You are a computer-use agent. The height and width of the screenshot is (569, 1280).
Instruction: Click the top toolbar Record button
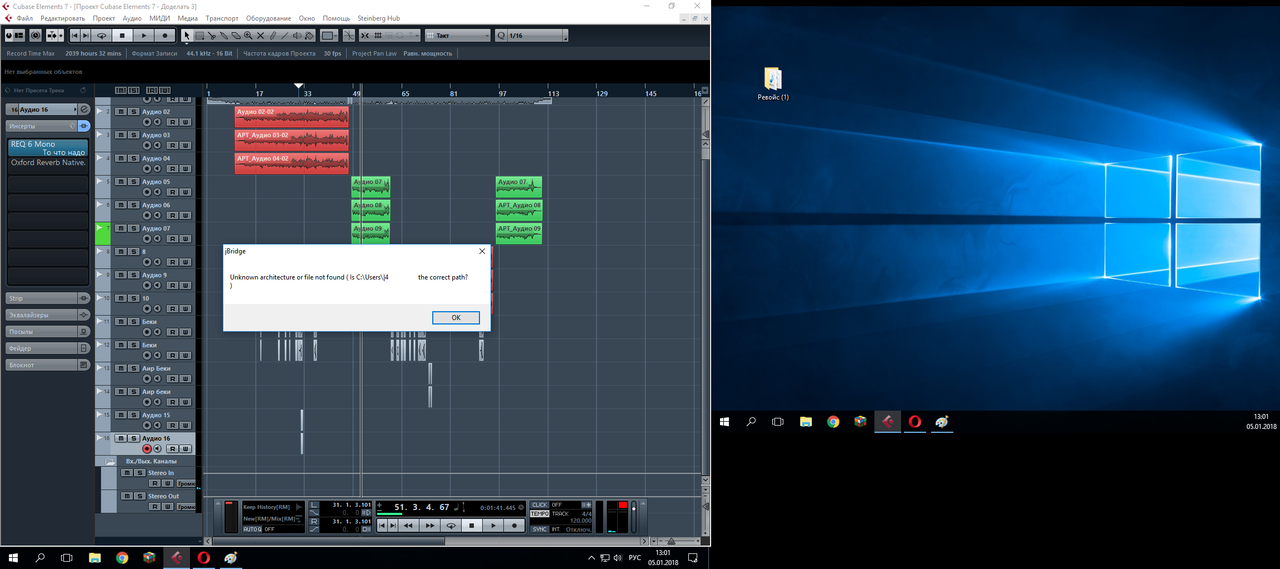(165, 35)
